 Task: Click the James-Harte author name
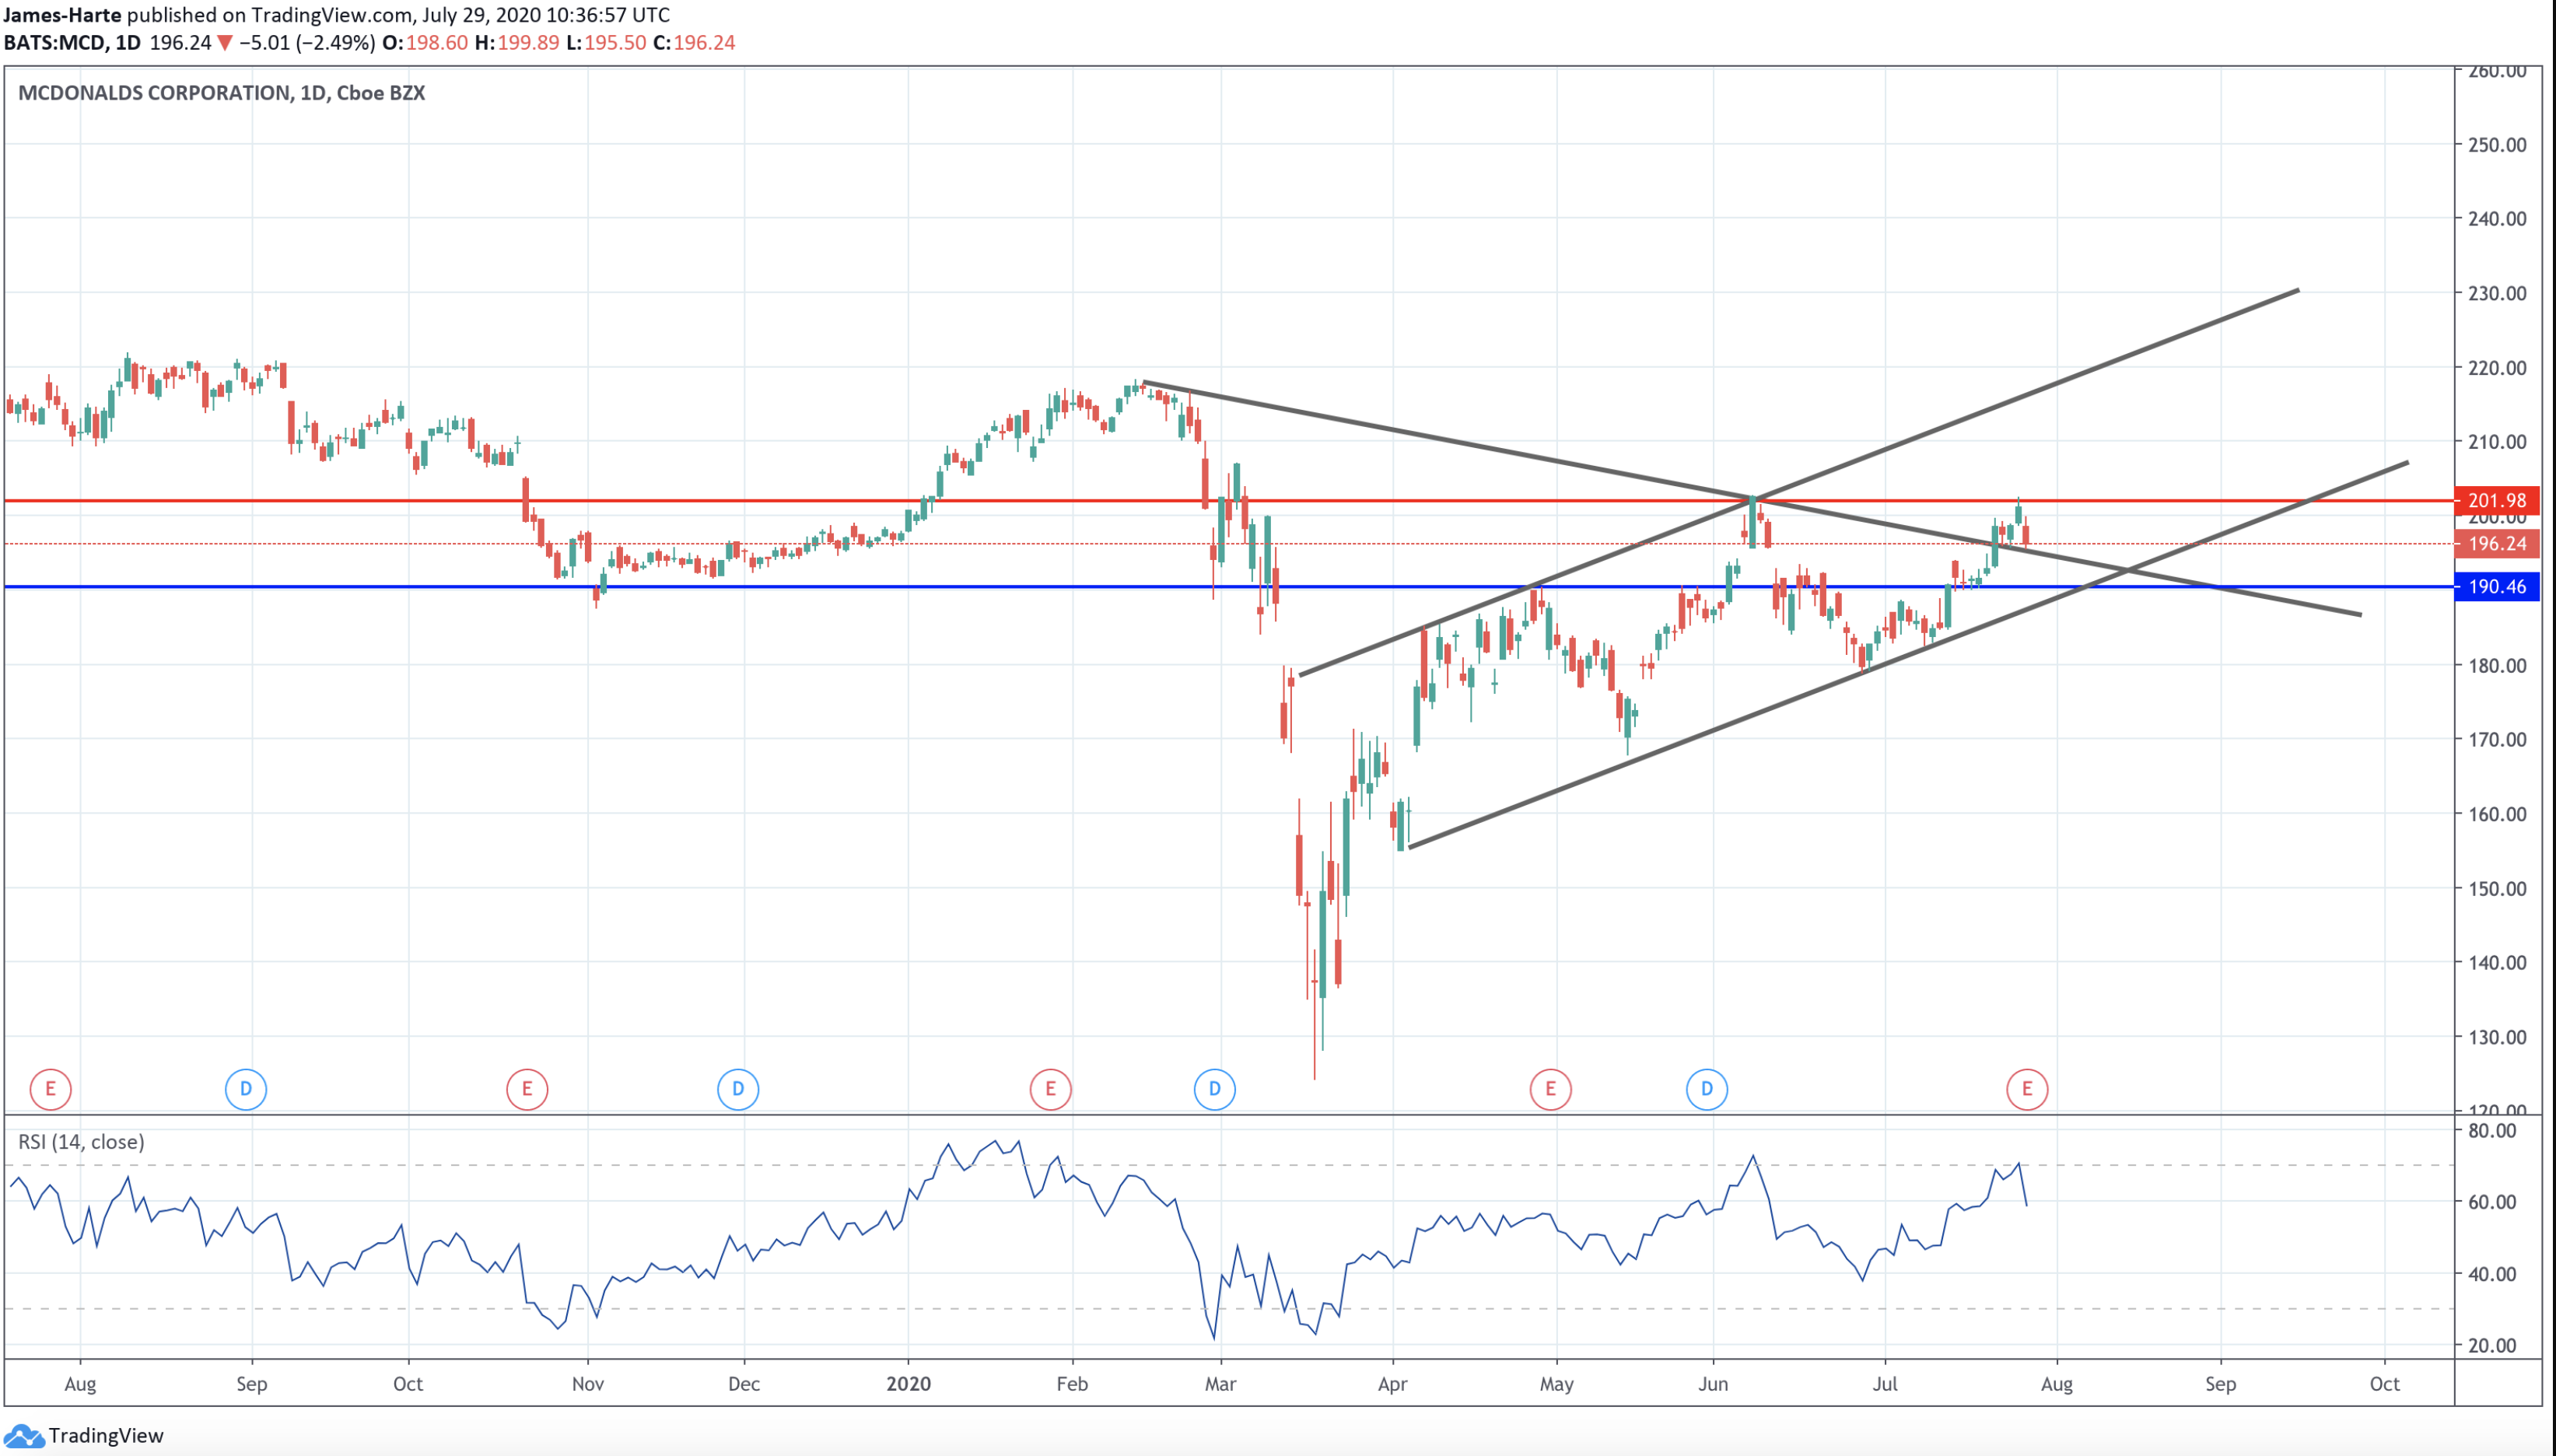(x=62, y=15)
